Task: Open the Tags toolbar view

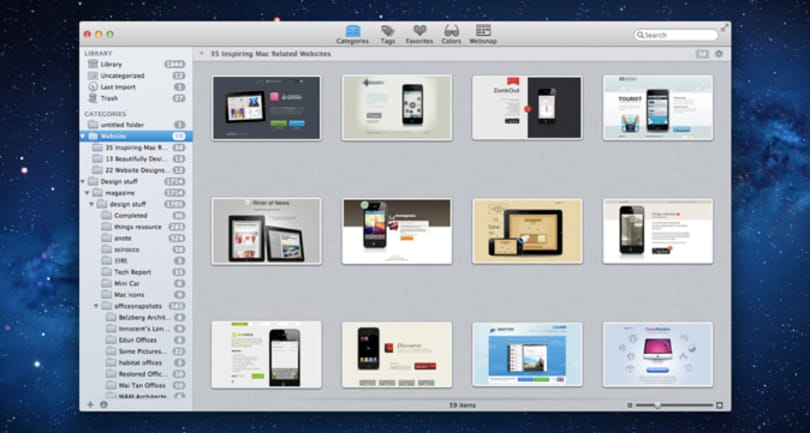Action: (x=388, y=34)
